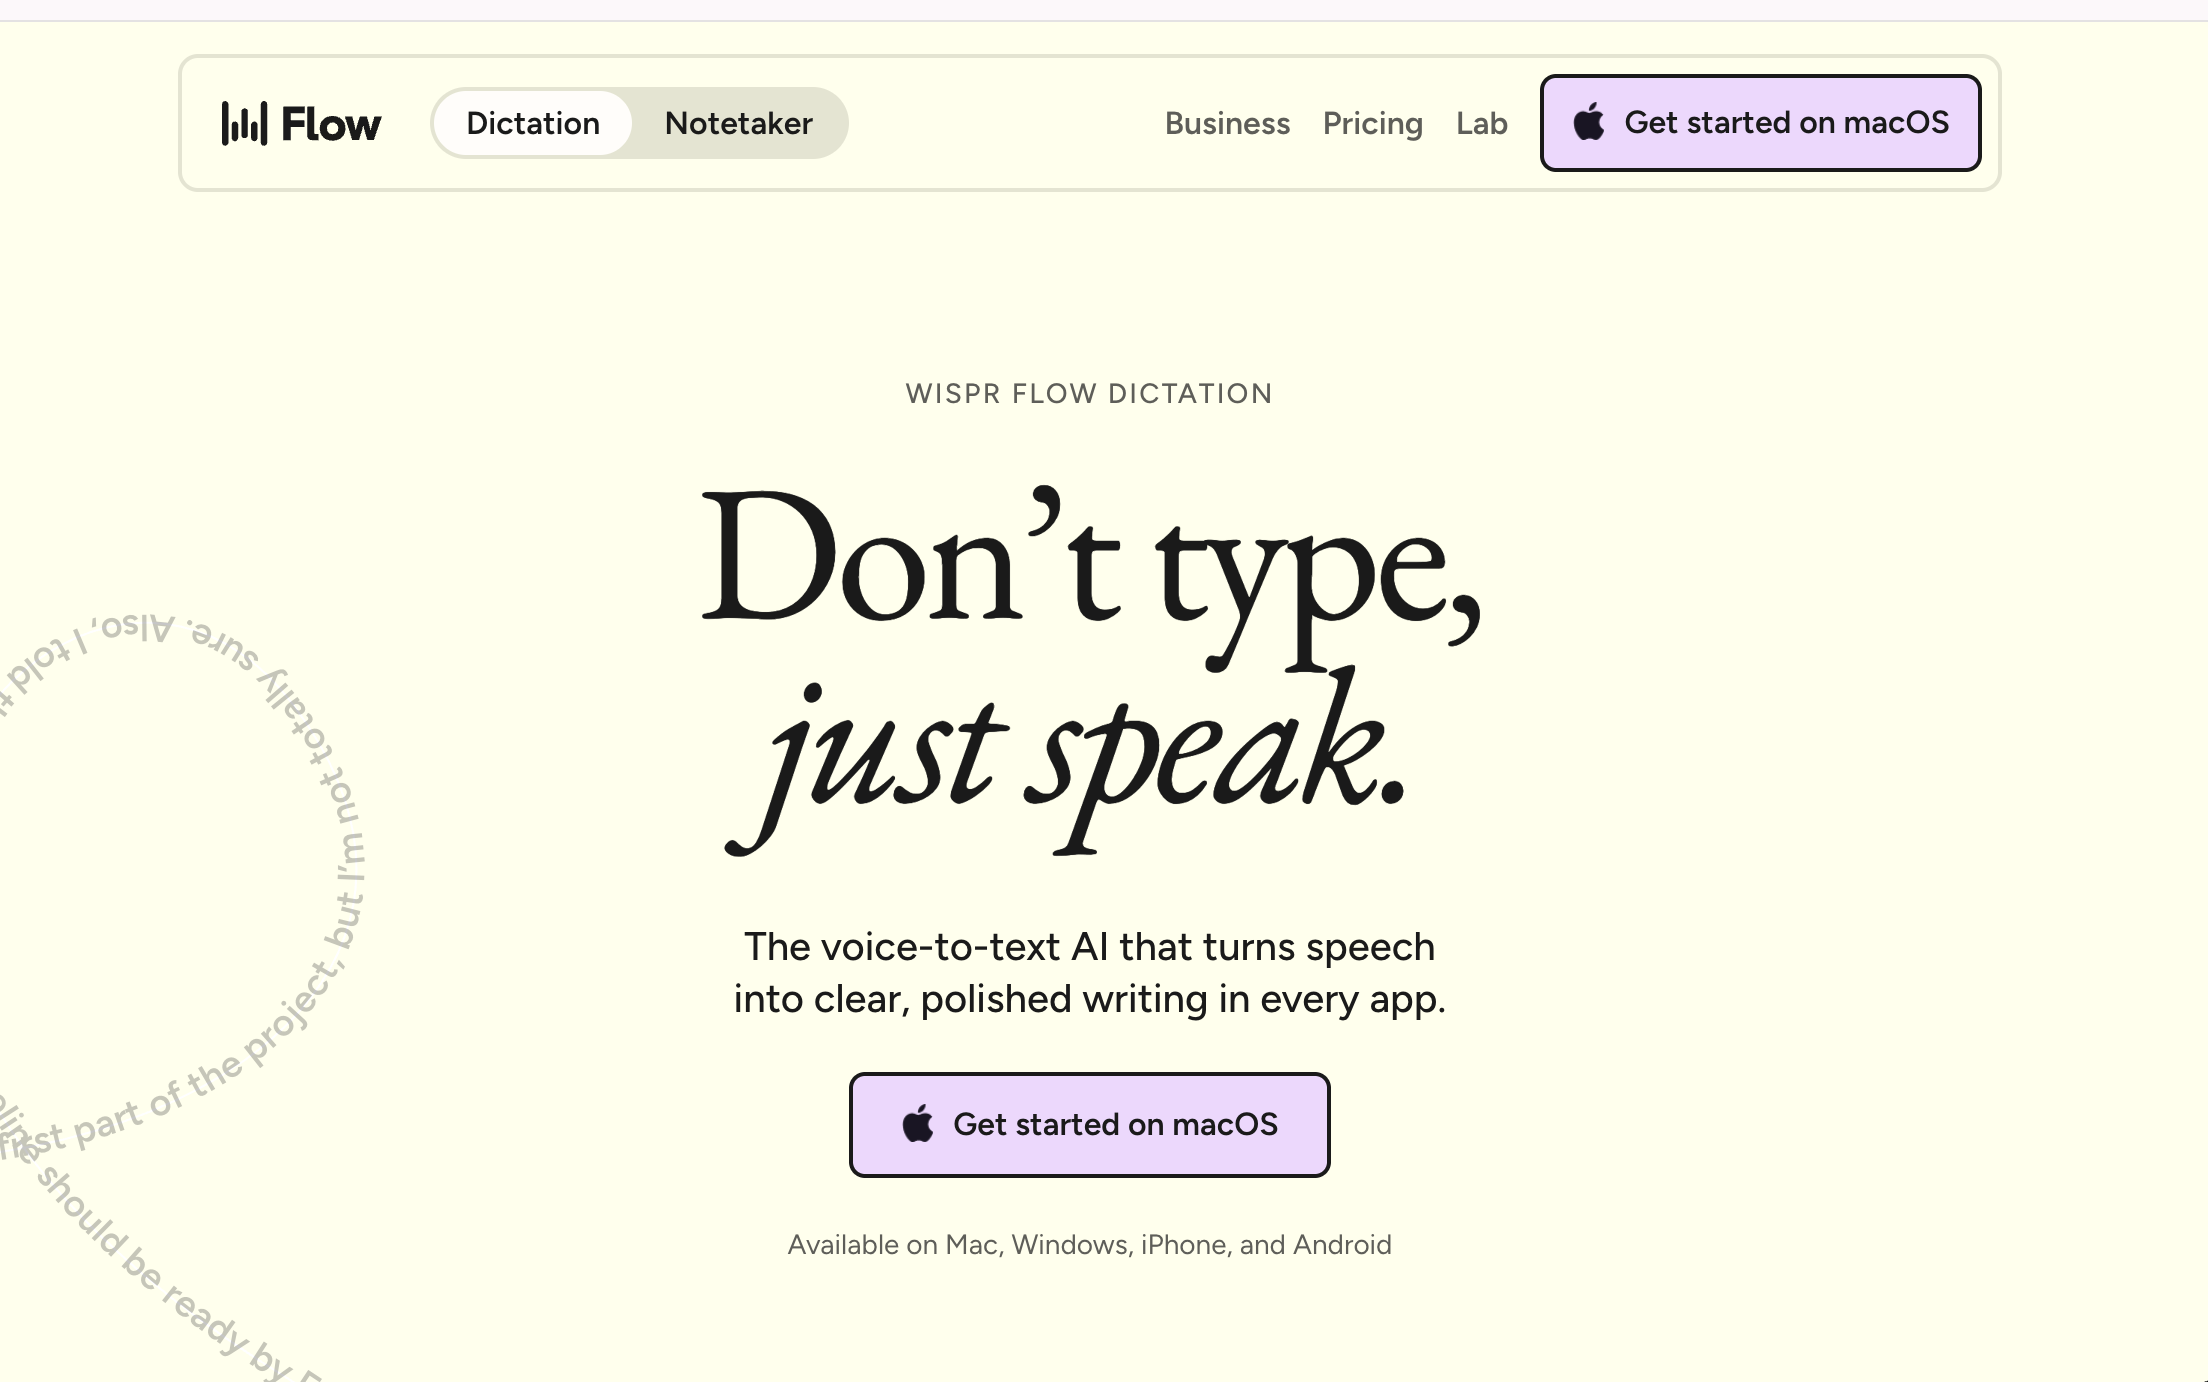Viewport: 2208px width, 1382px height.
Task: Open the Lab menu item
Action: click(1481, 123)
